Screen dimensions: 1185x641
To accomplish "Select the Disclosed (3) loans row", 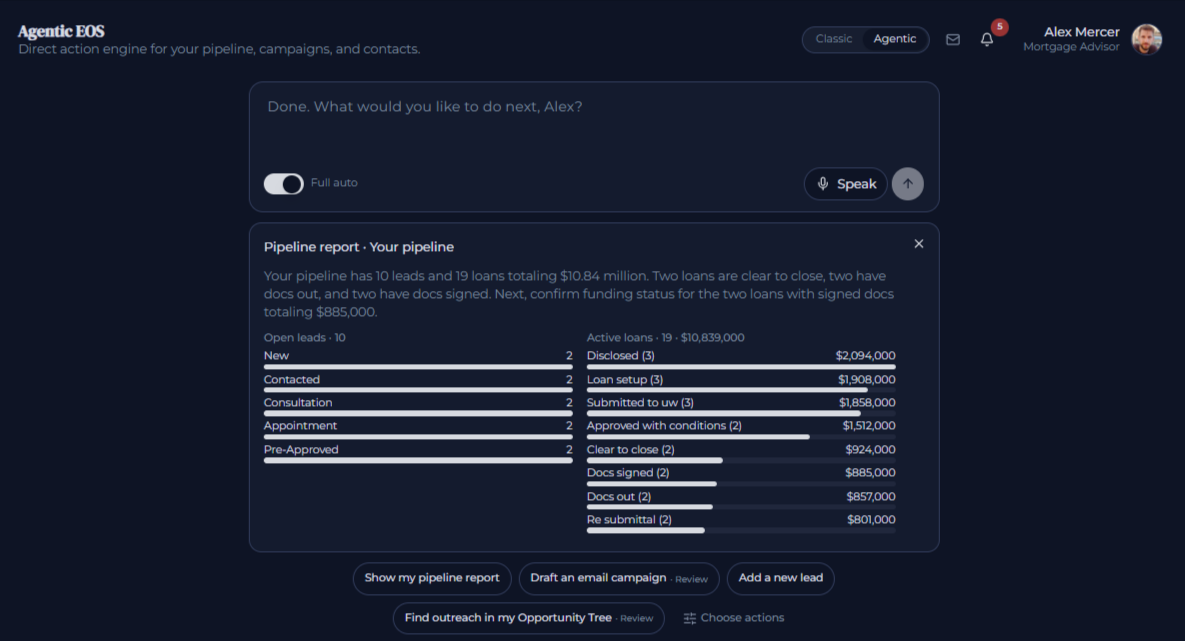I will point(741,359).
